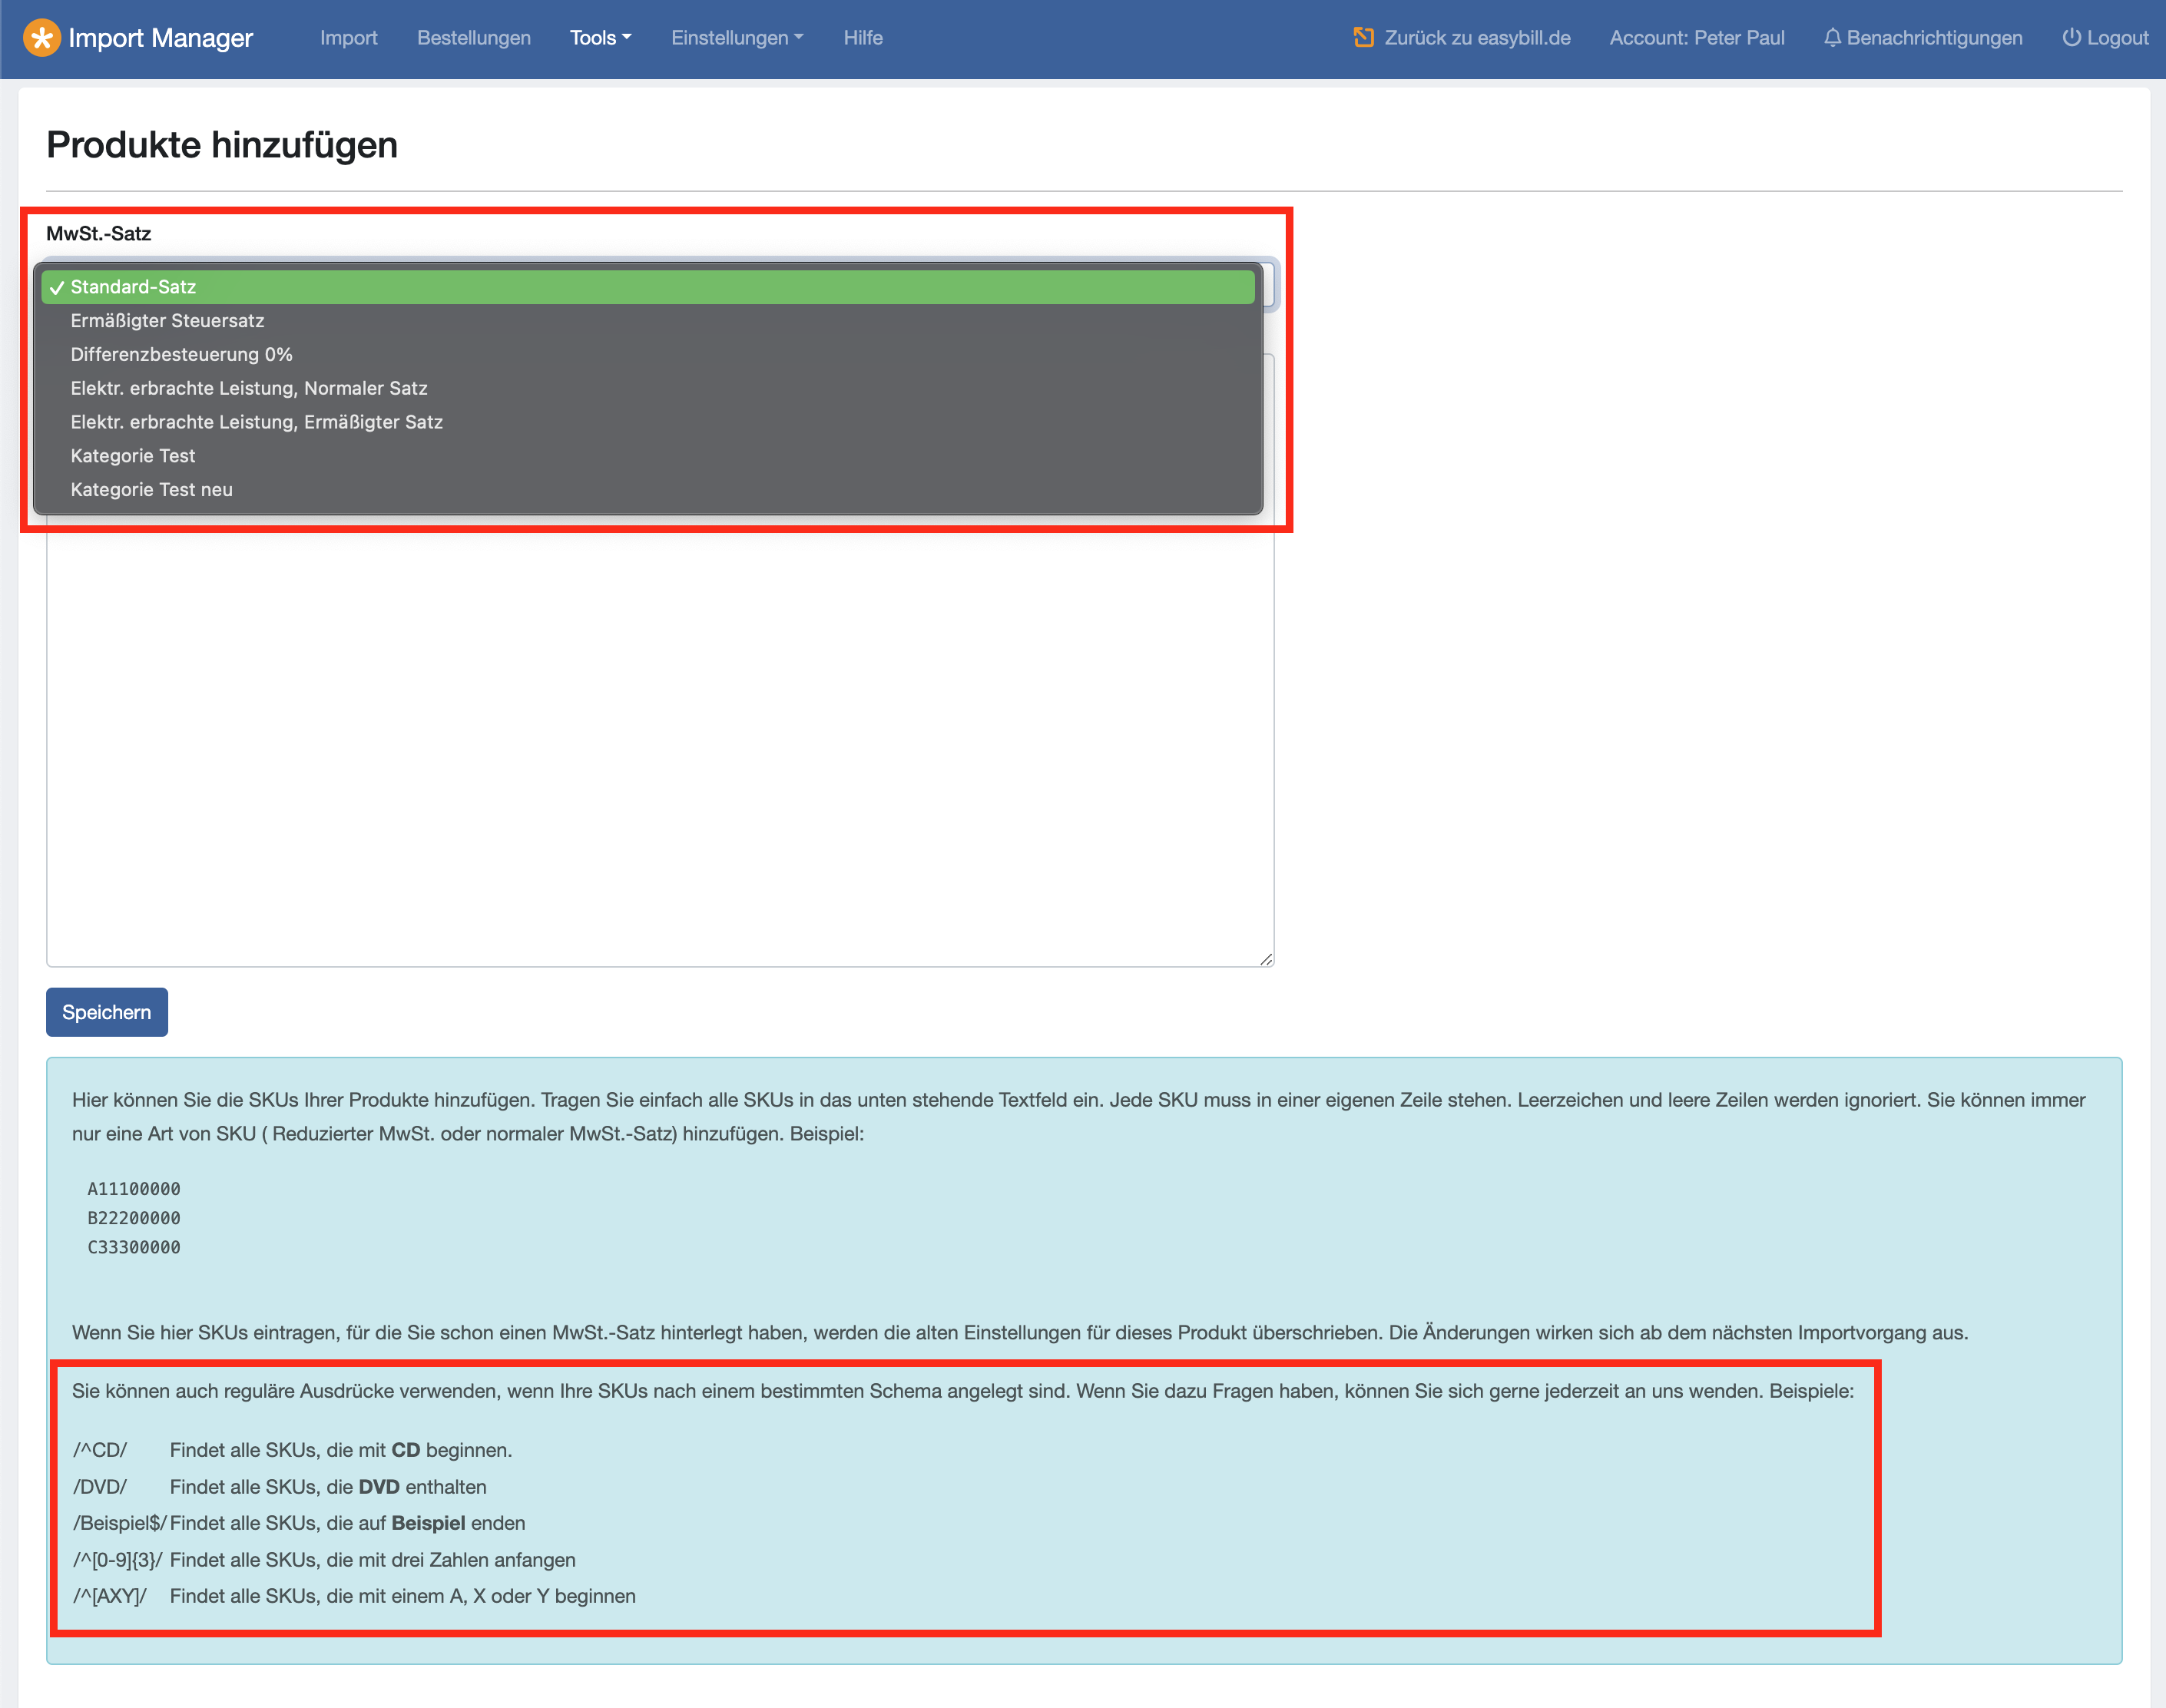
Task: Open Benachrichtigungen notifications
Action: pos(1923,38)
